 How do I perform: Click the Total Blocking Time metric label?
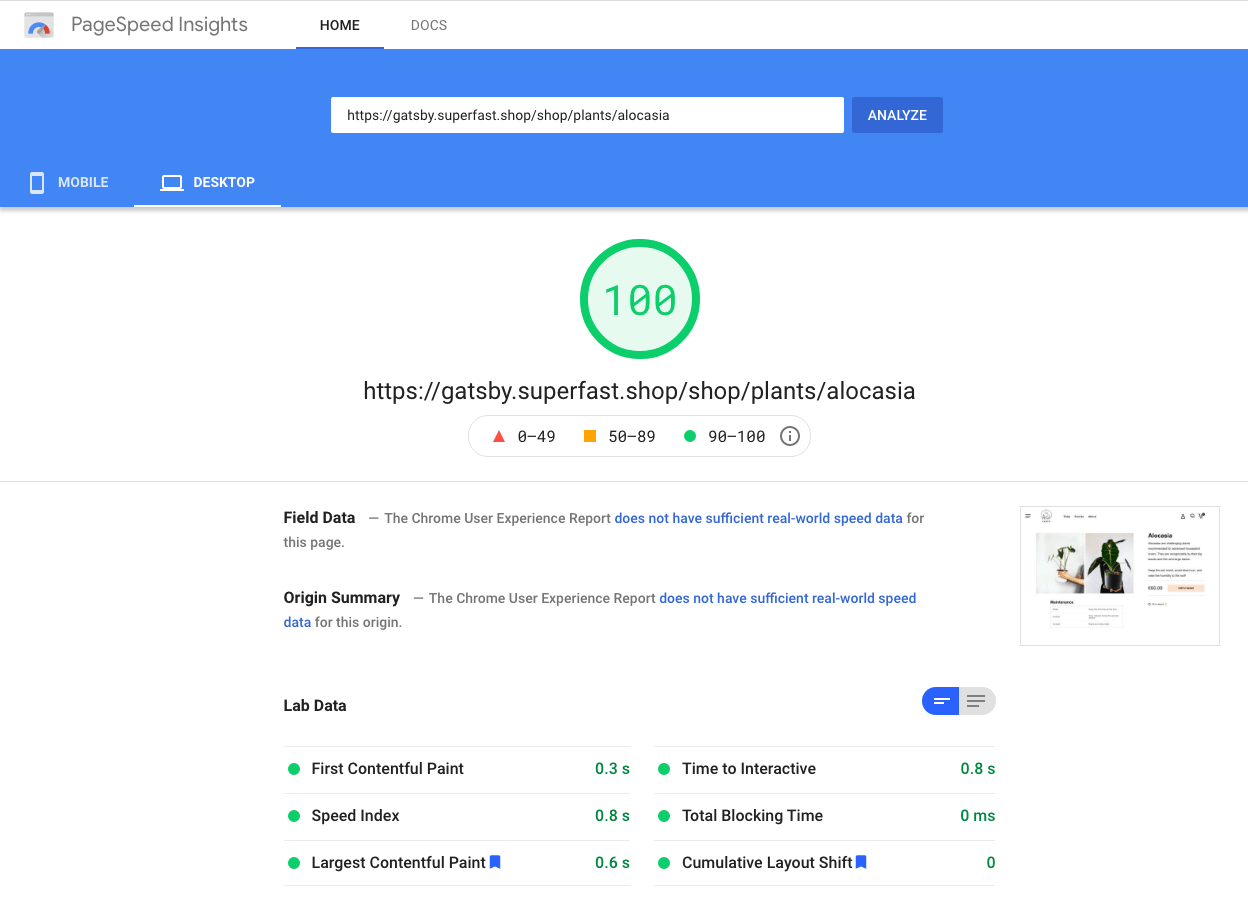tap(752, 816)
